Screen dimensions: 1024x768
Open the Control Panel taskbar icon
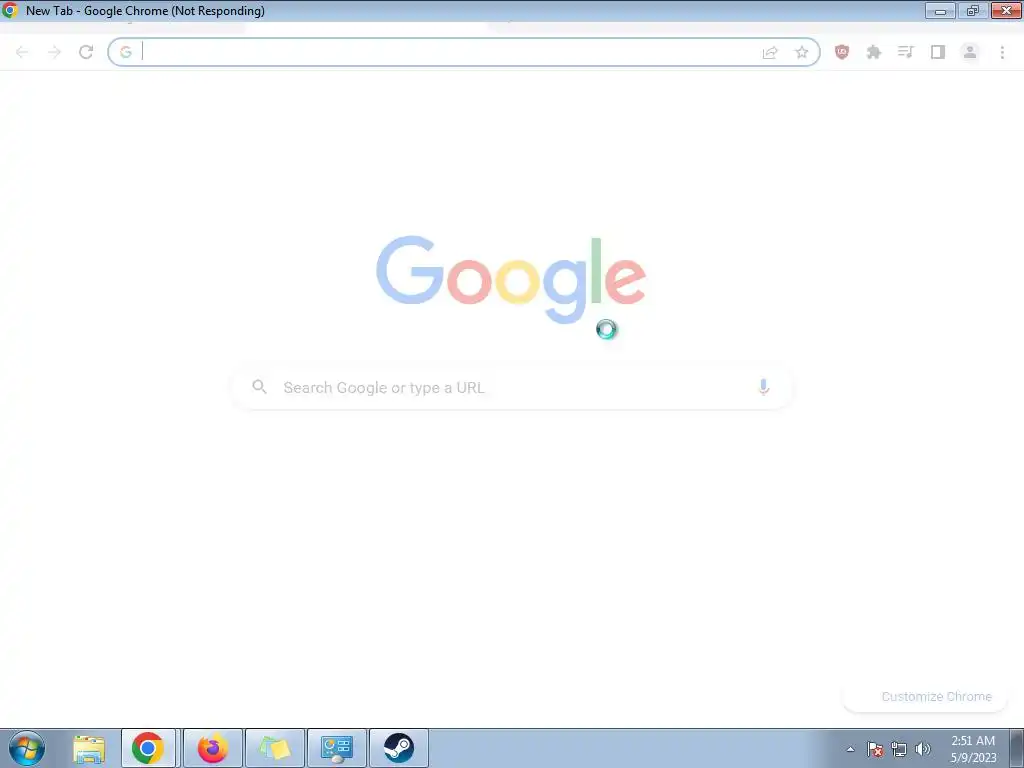337,748
